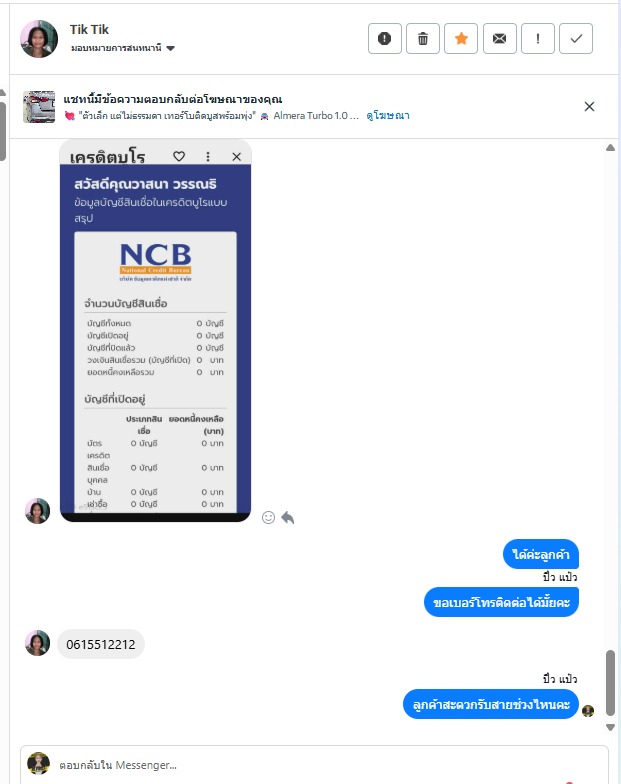The image size is (621, 784).
Task: Select the phone number 0615512212 message
Action: 101,644
